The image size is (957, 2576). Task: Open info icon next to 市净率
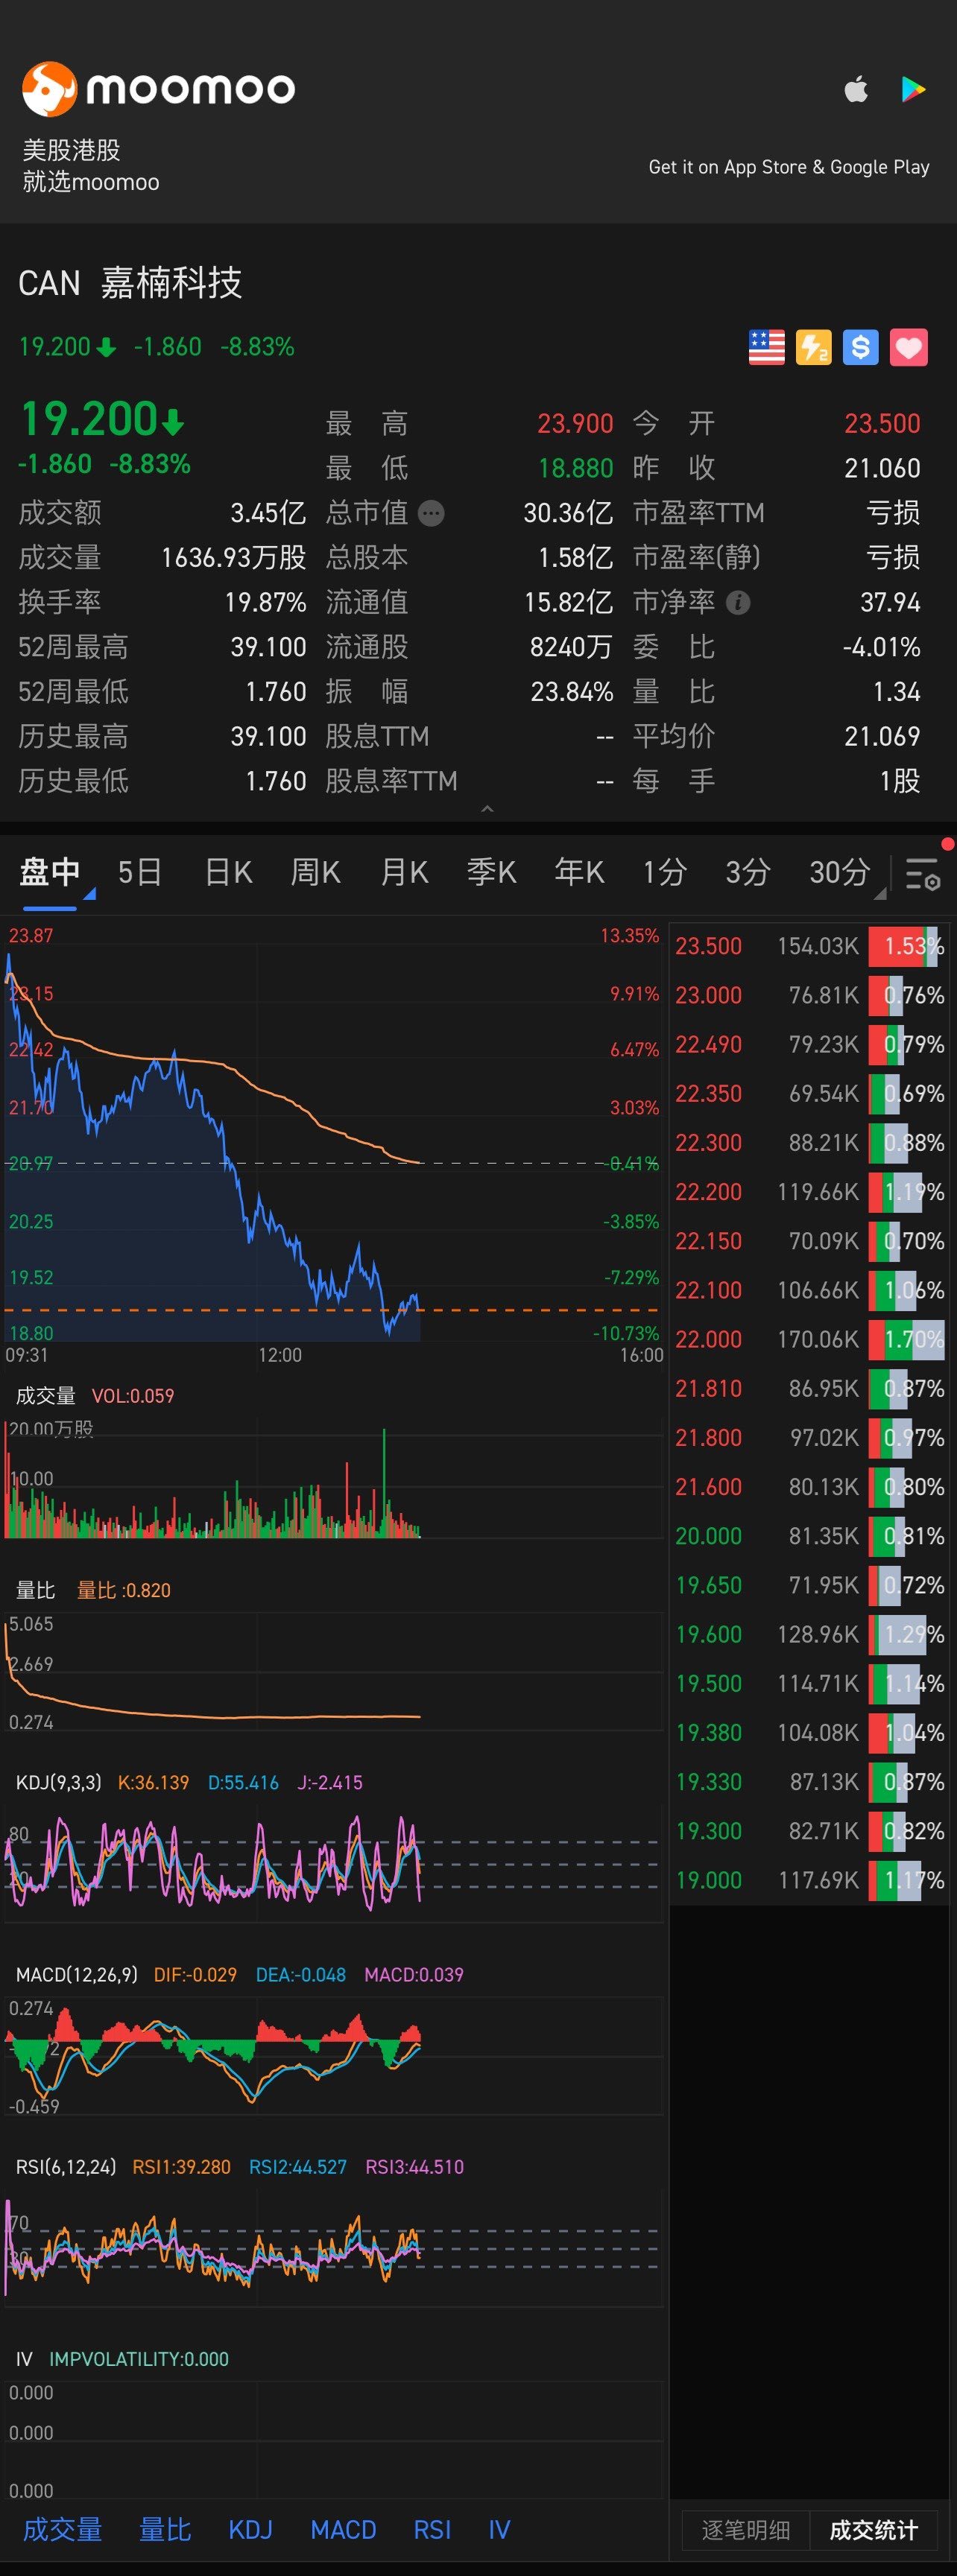click(738, 602)
